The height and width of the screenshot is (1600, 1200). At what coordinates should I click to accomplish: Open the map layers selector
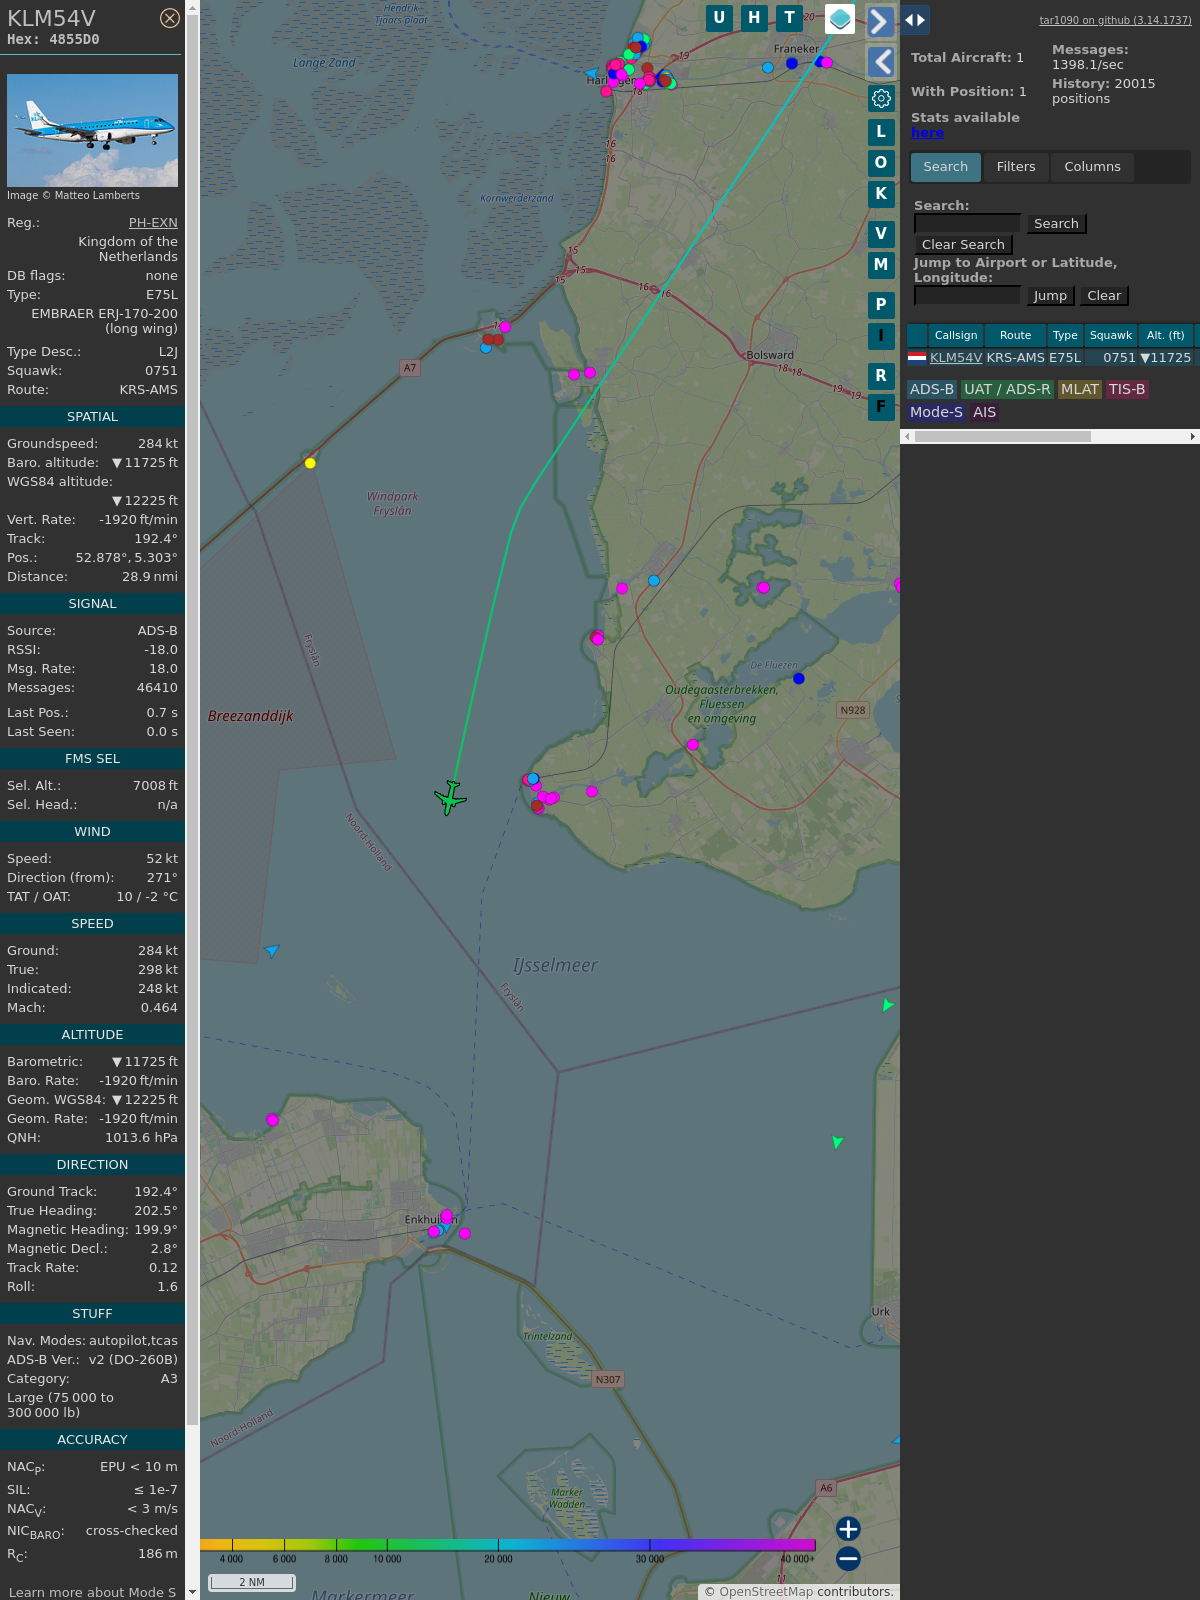(x=840, y=18)
